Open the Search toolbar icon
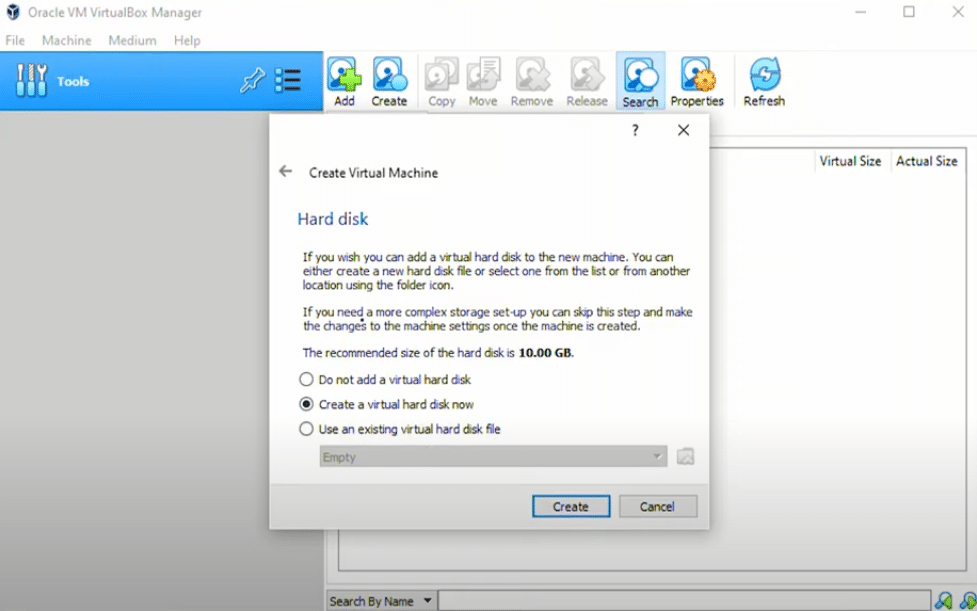 pos(640,81)
